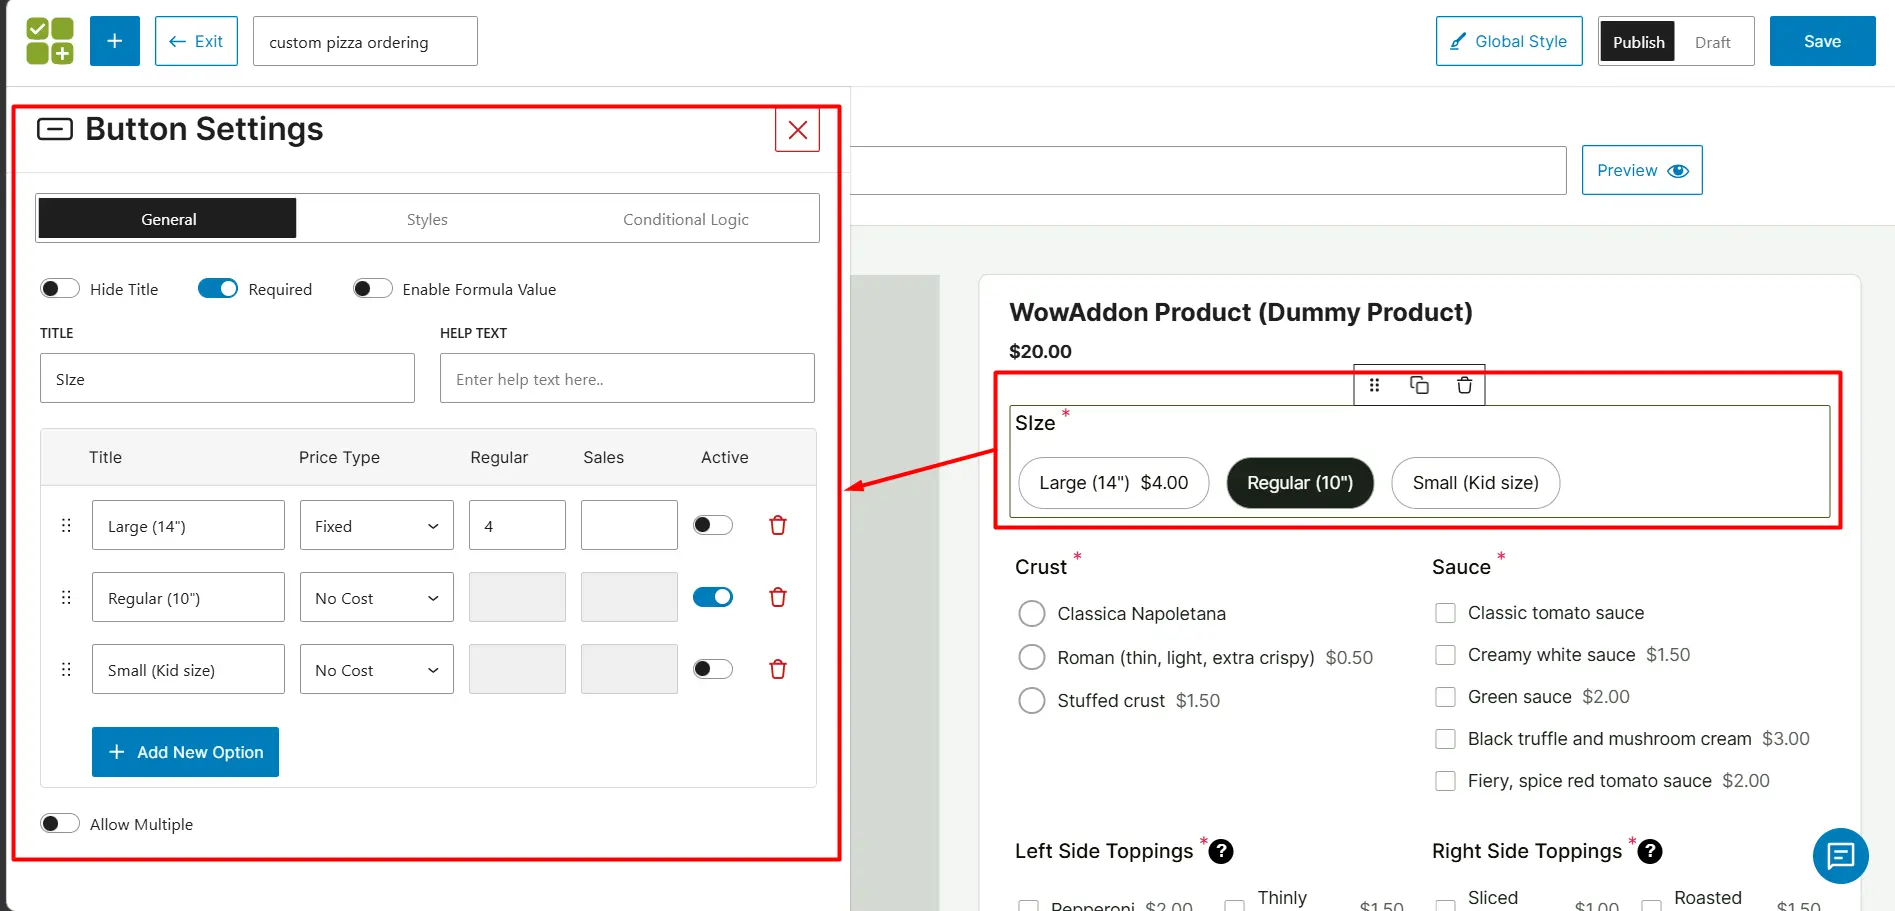Screen dimensions: 1895x911
Task: Switch to the Styles tab
Action: [x=427, y=218]
